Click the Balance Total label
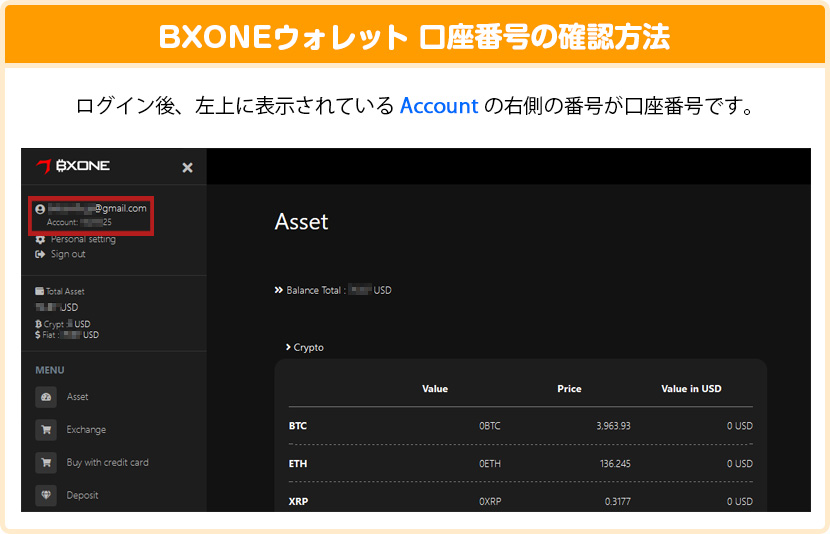 click(x=316, y=290)
